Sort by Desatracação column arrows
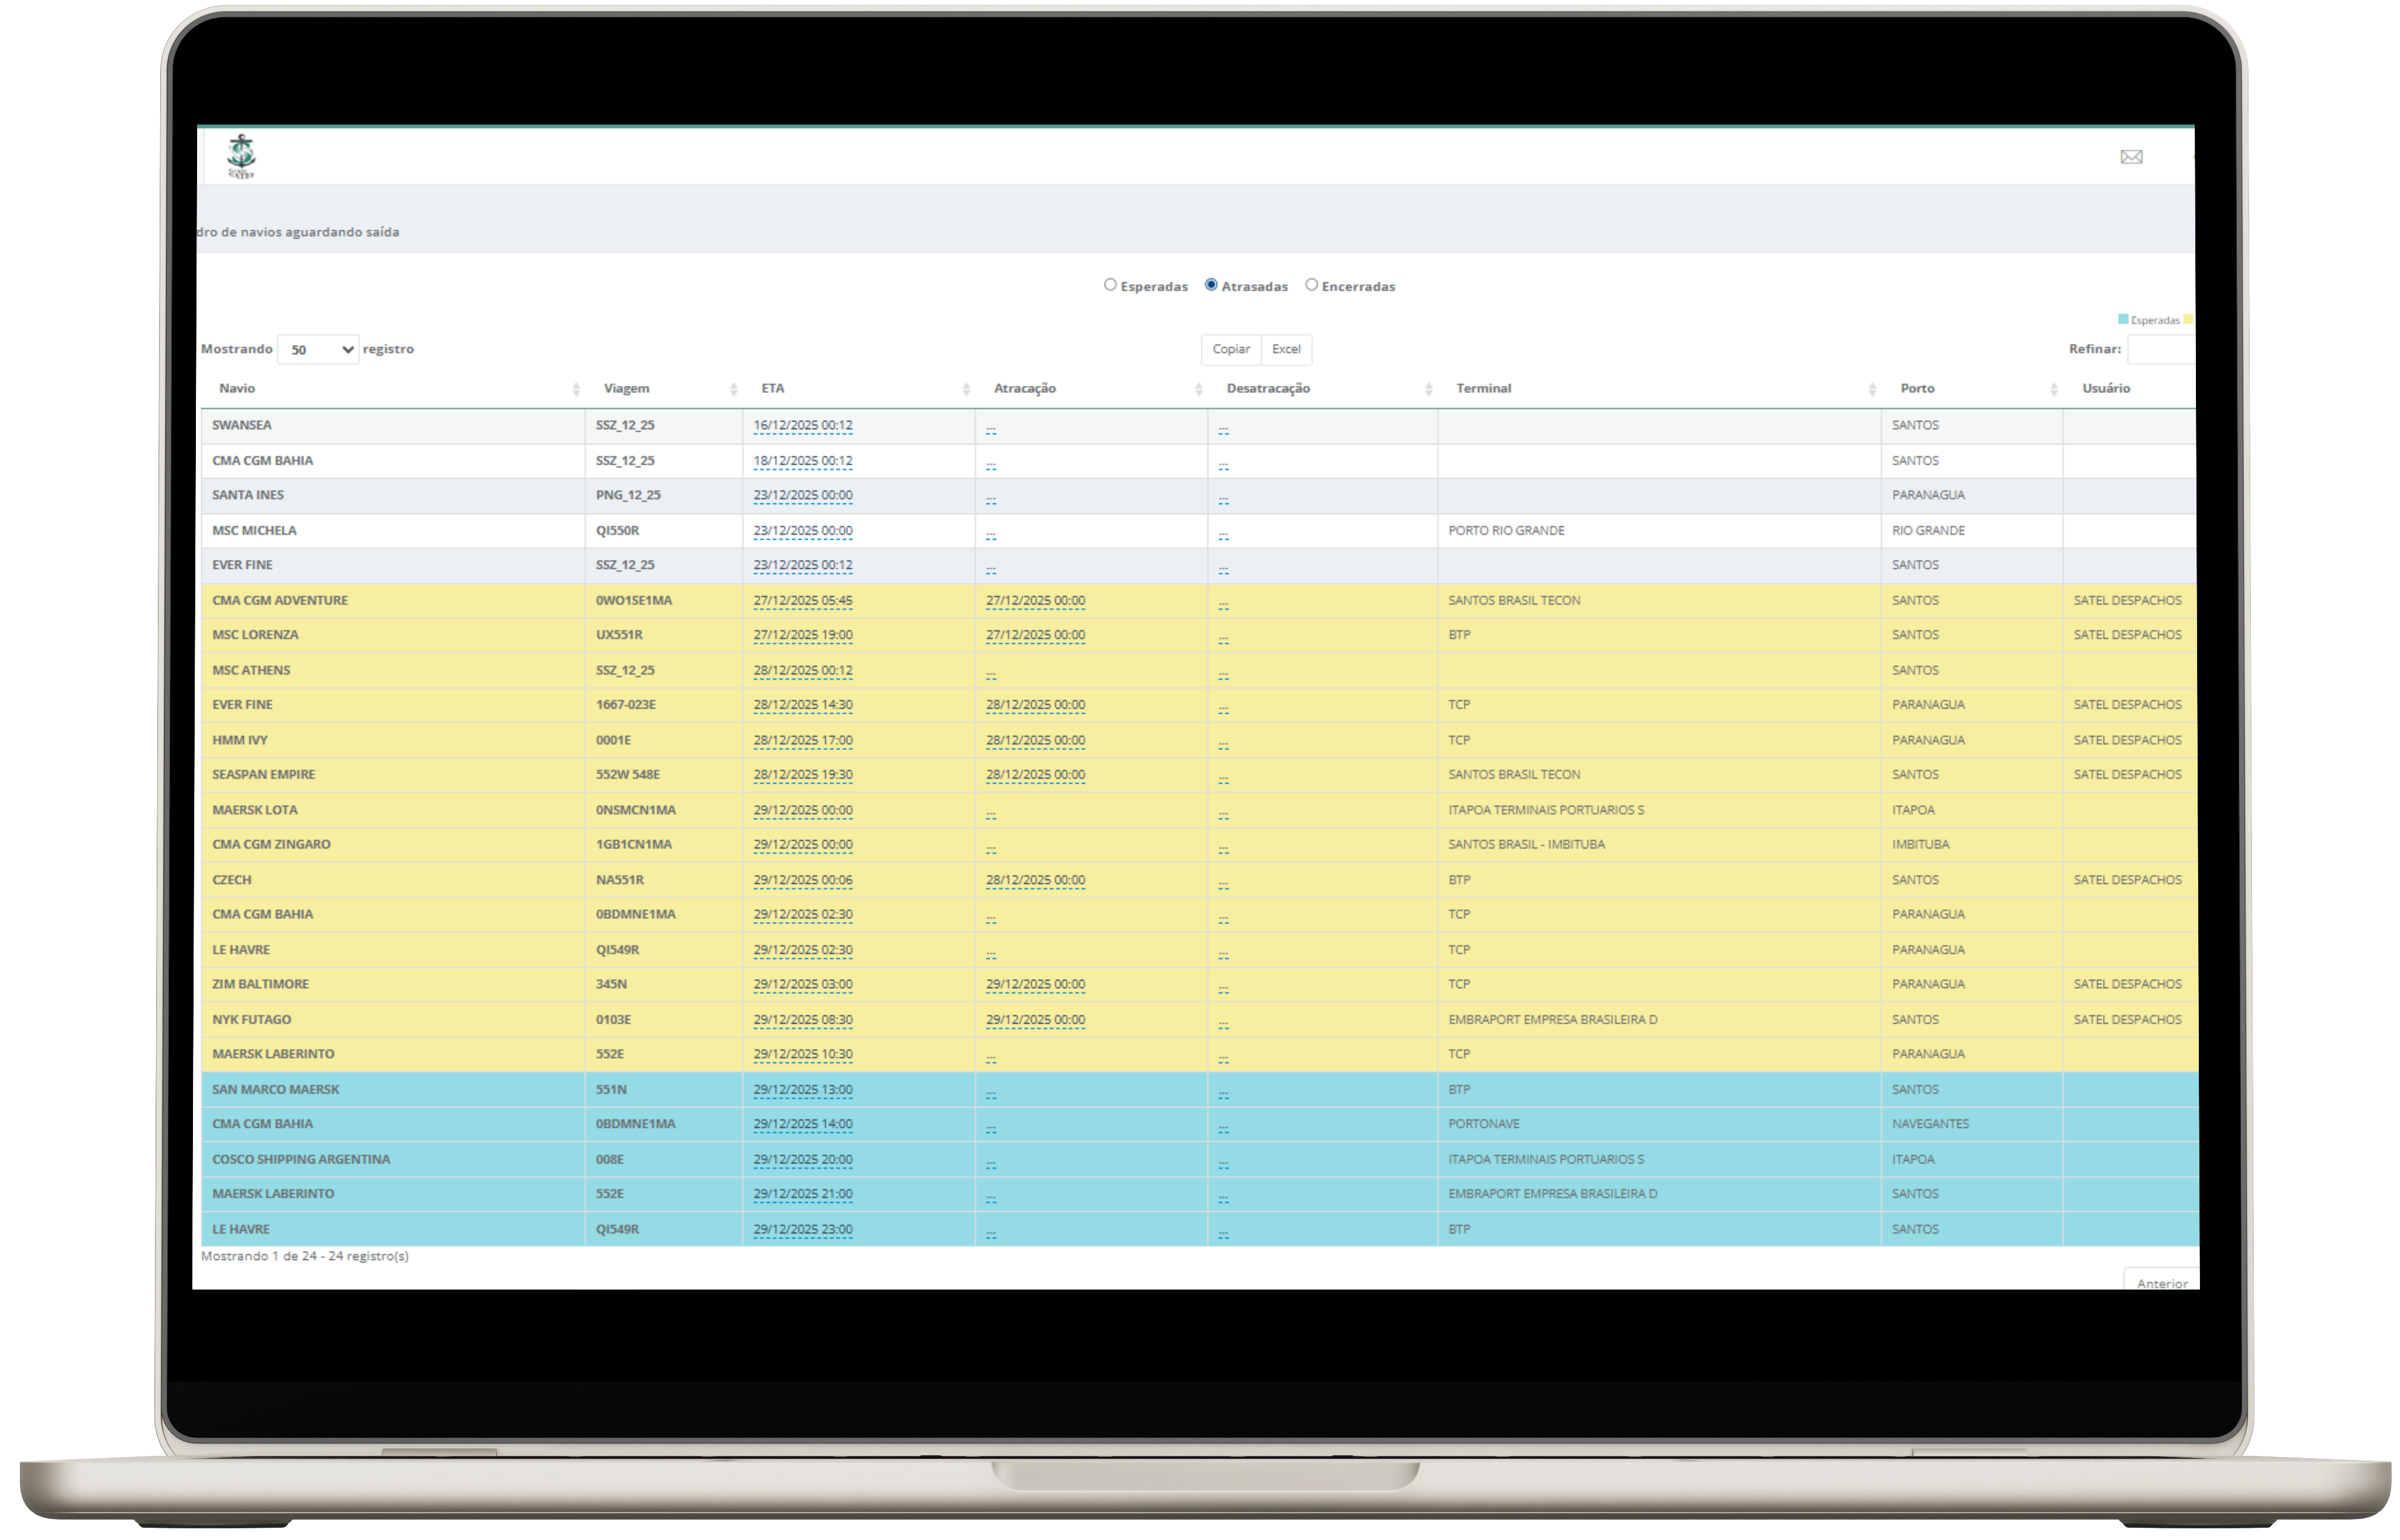The width and height of the screenshot is (2400, 1540). 1428,389
